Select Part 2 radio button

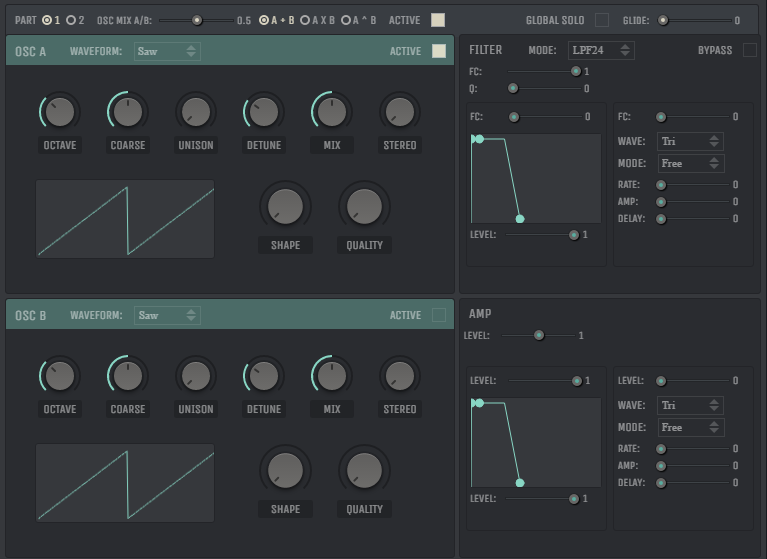71,20
